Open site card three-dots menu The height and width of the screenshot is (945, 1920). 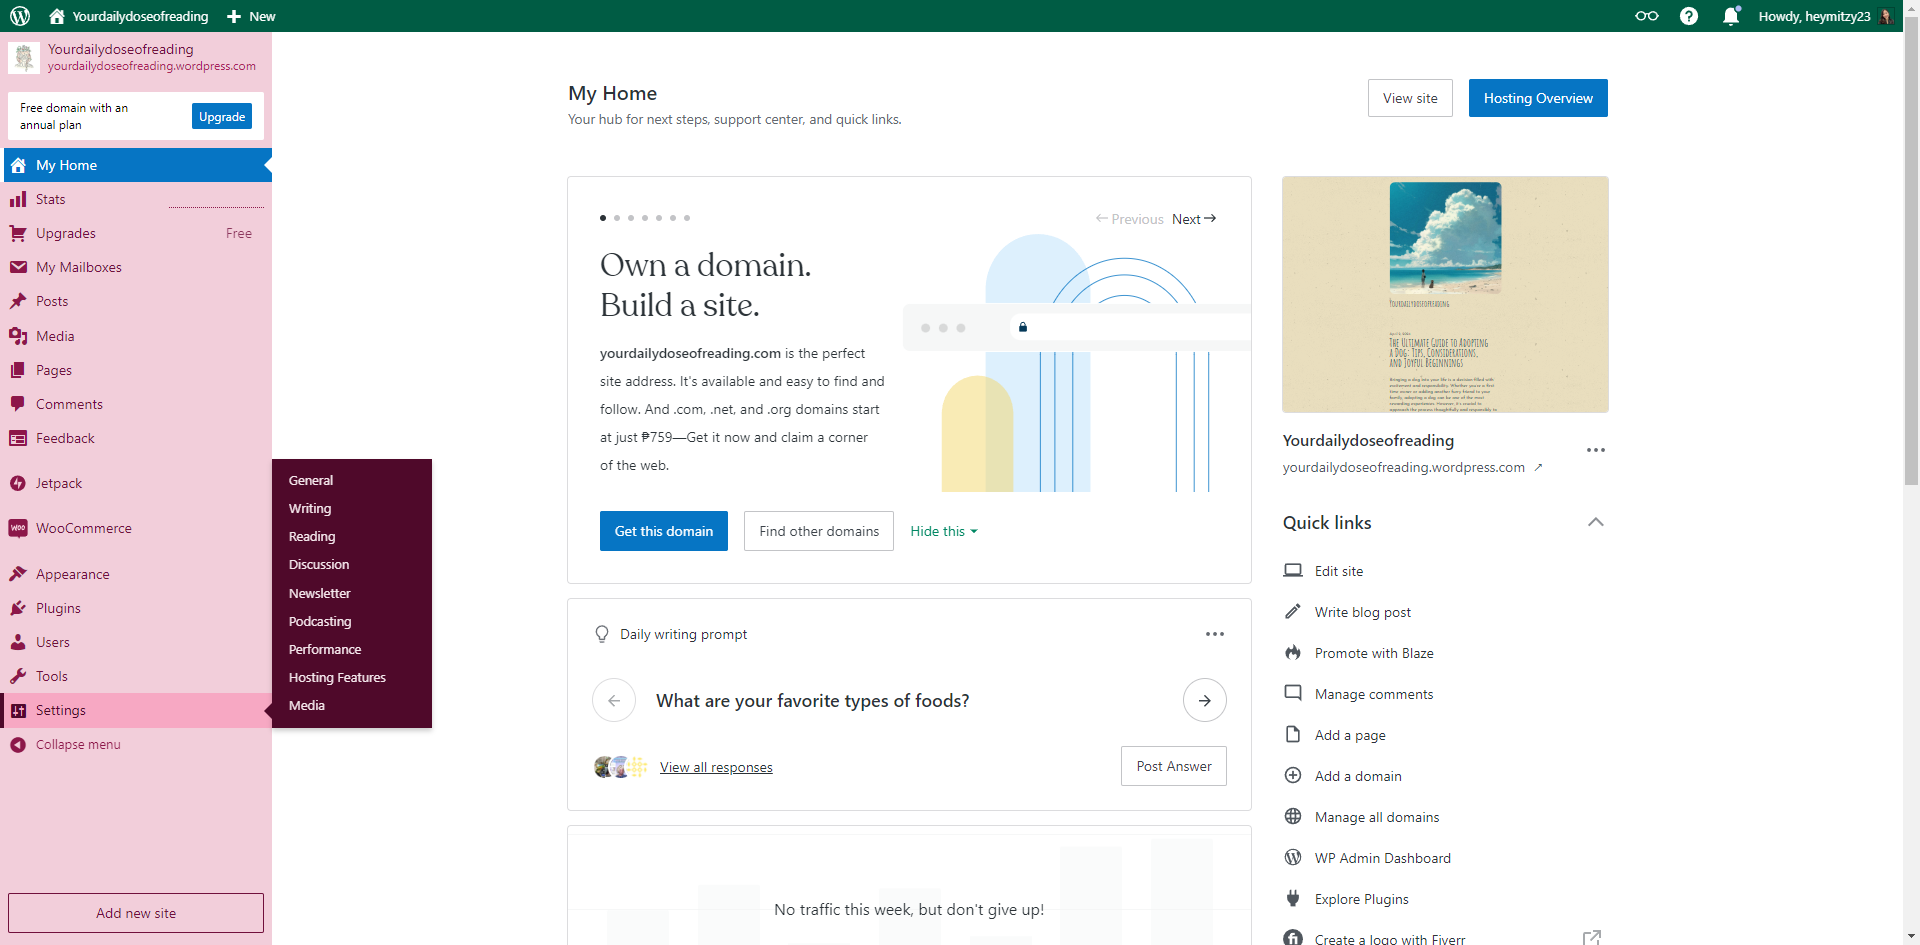click(x=1596, y=450)
